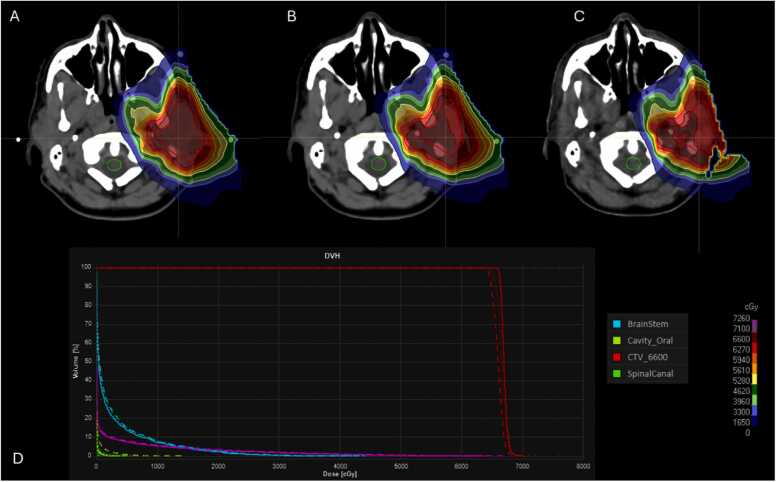The image size is (776, 482).
Task: Click the 6270 cGy red color bar segment
Action: point(754,350)
